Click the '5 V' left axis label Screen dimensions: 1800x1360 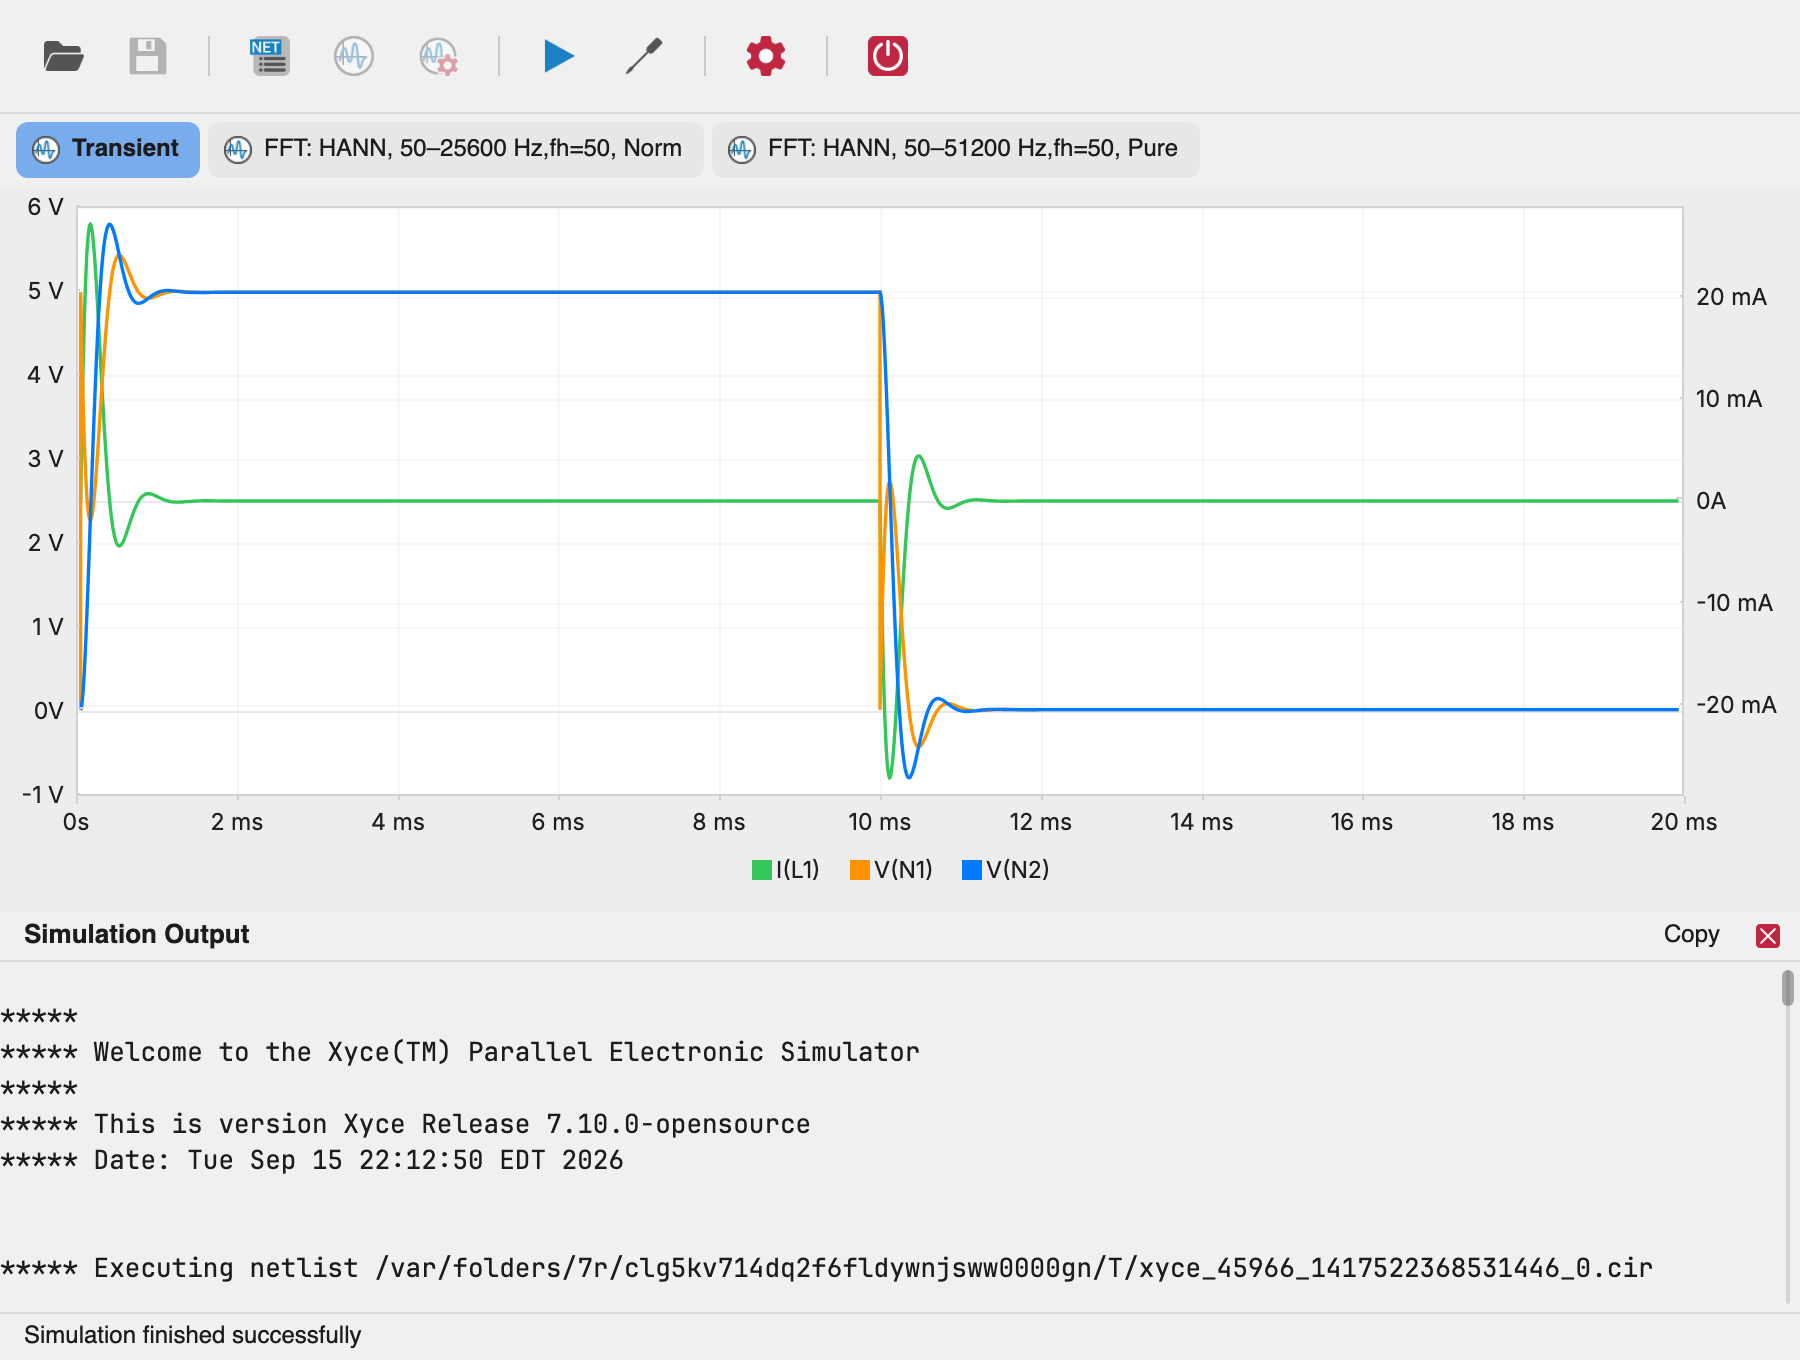coord(45,291)
